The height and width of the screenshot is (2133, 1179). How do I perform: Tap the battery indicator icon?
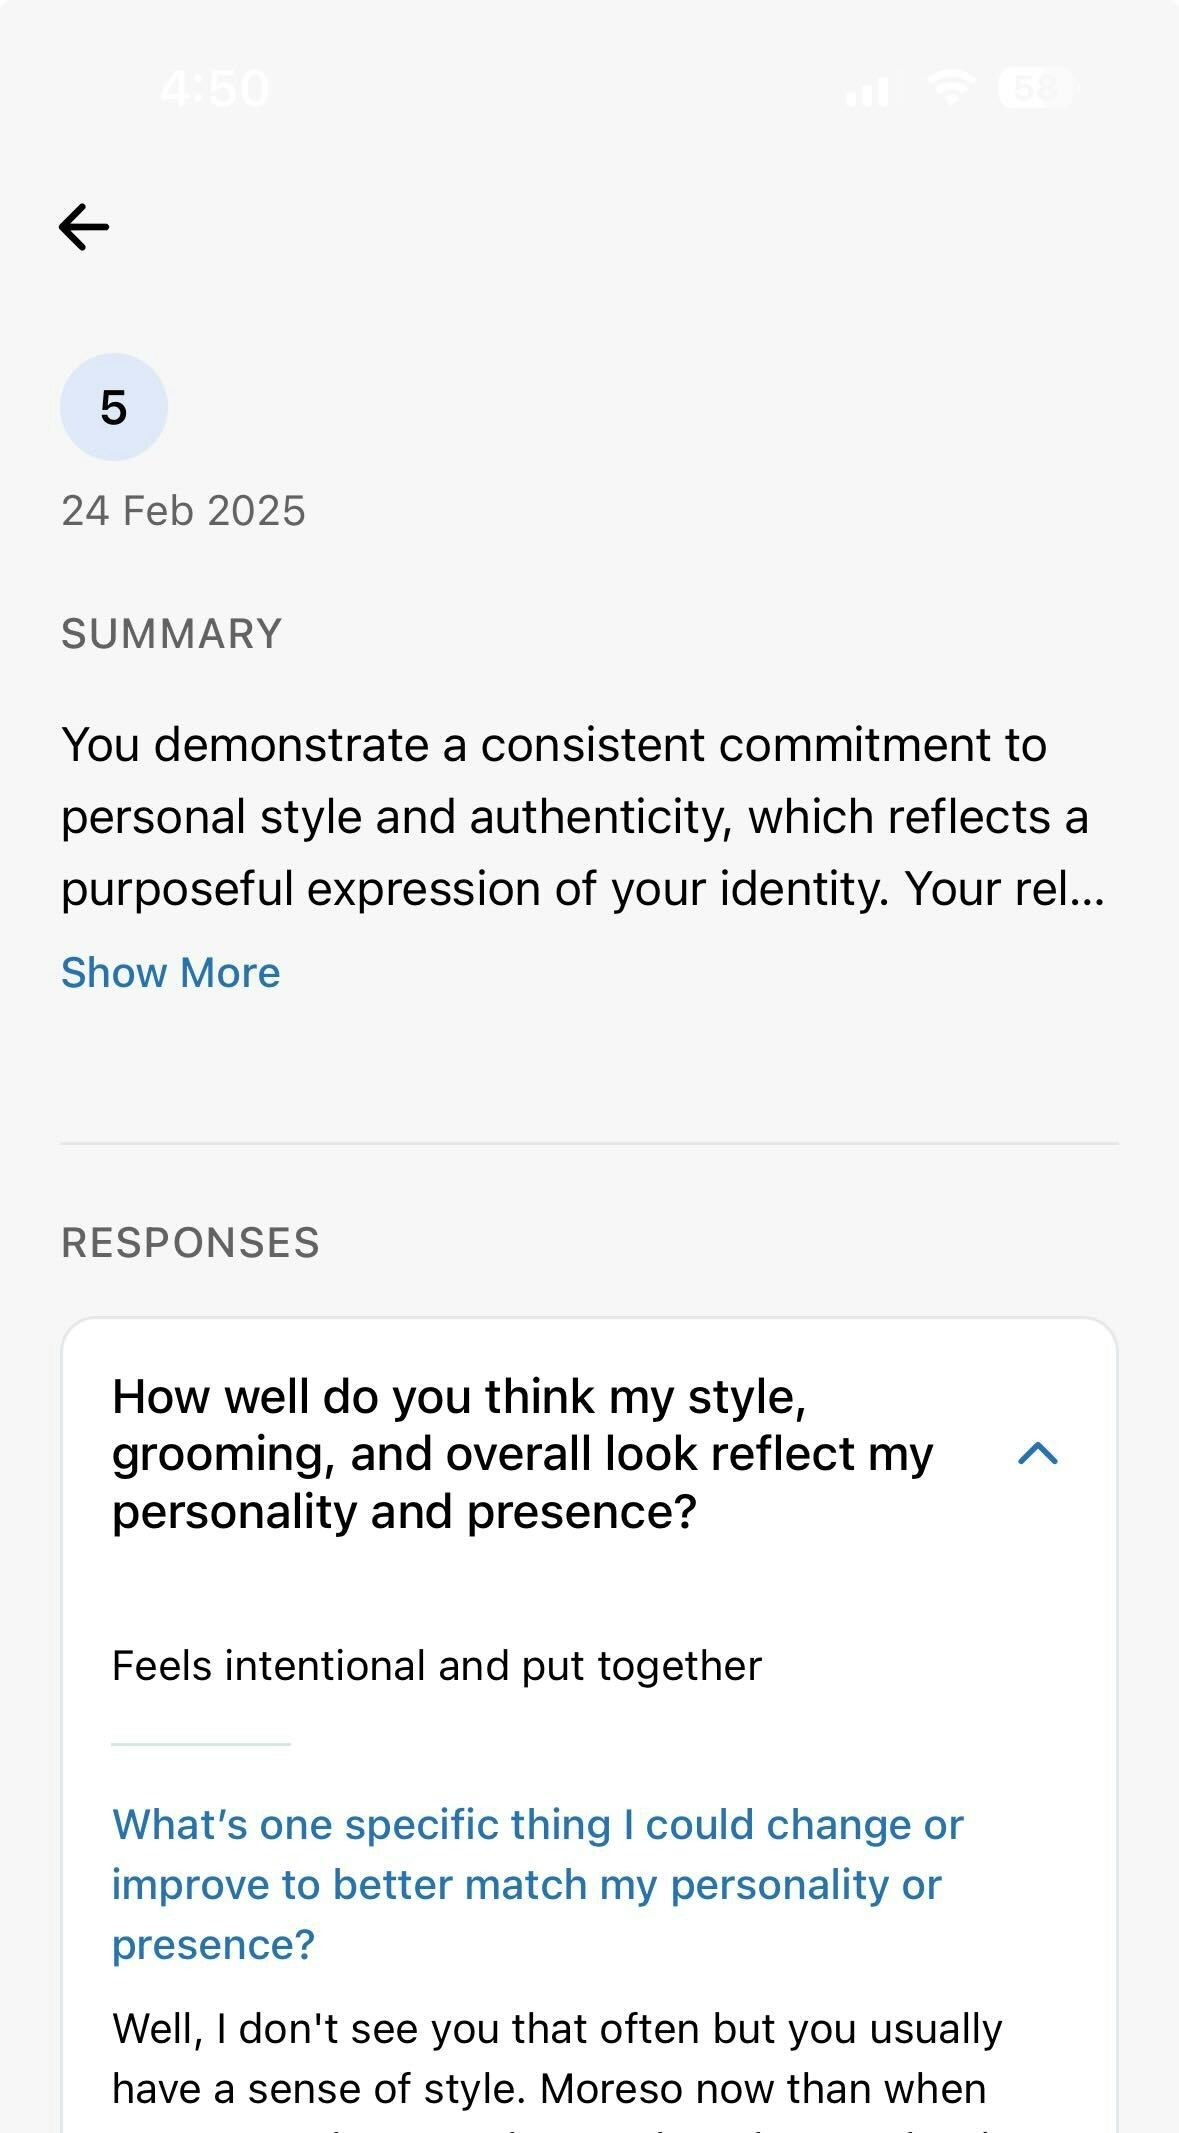[1036, 89]
